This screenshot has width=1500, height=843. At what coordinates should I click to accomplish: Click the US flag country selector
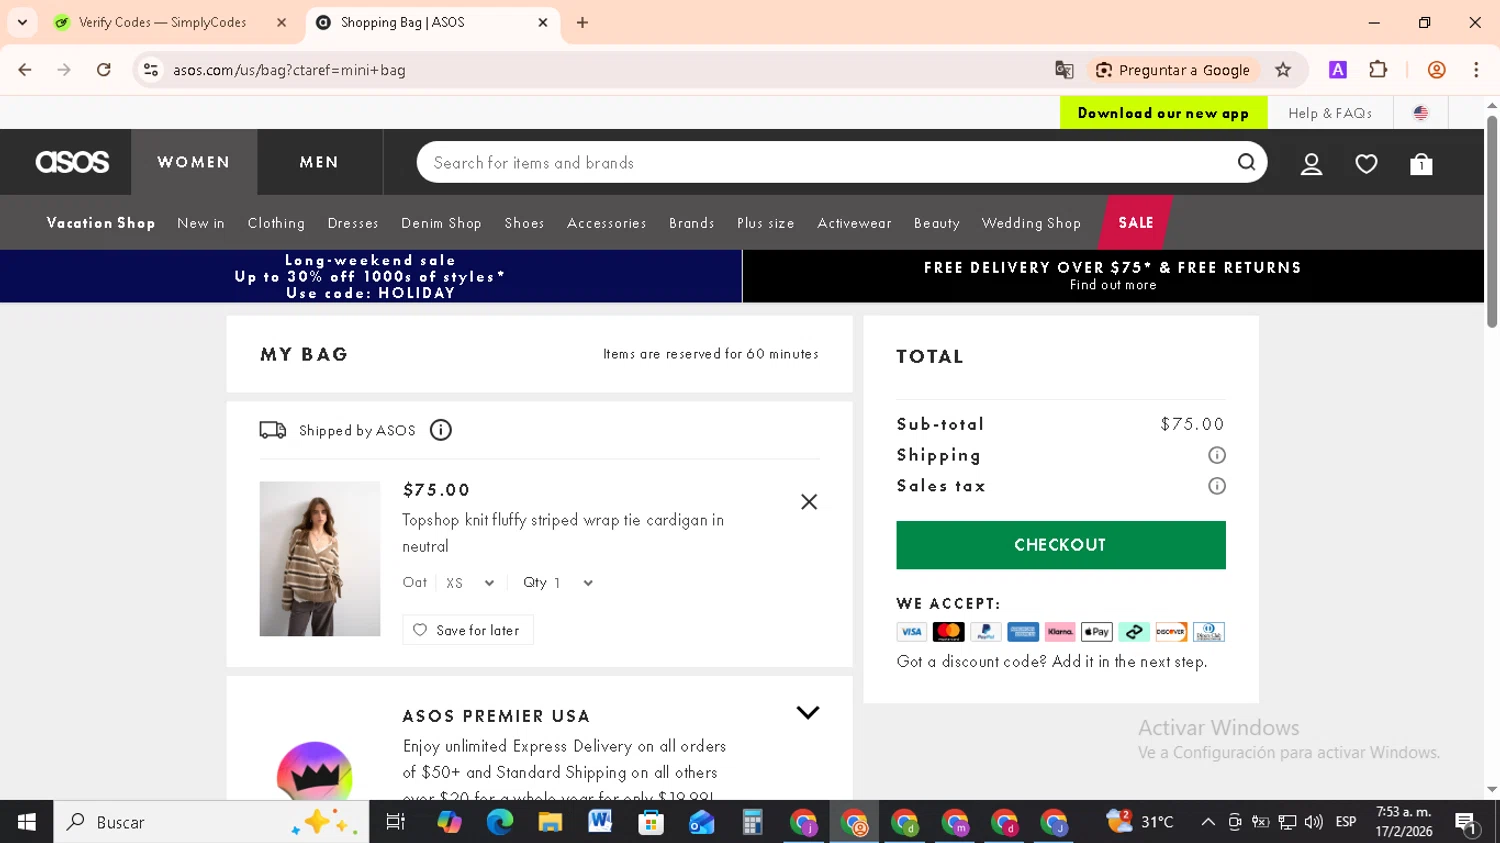(x=1420, y=113)
